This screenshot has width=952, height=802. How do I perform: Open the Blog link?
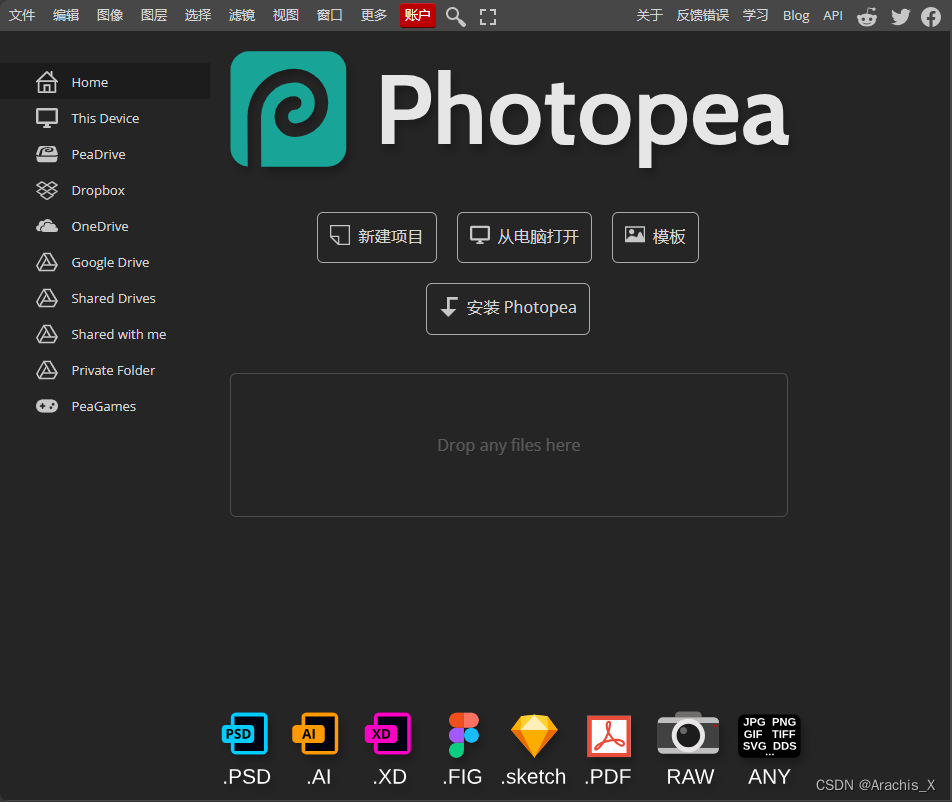(x=795, y=15)
